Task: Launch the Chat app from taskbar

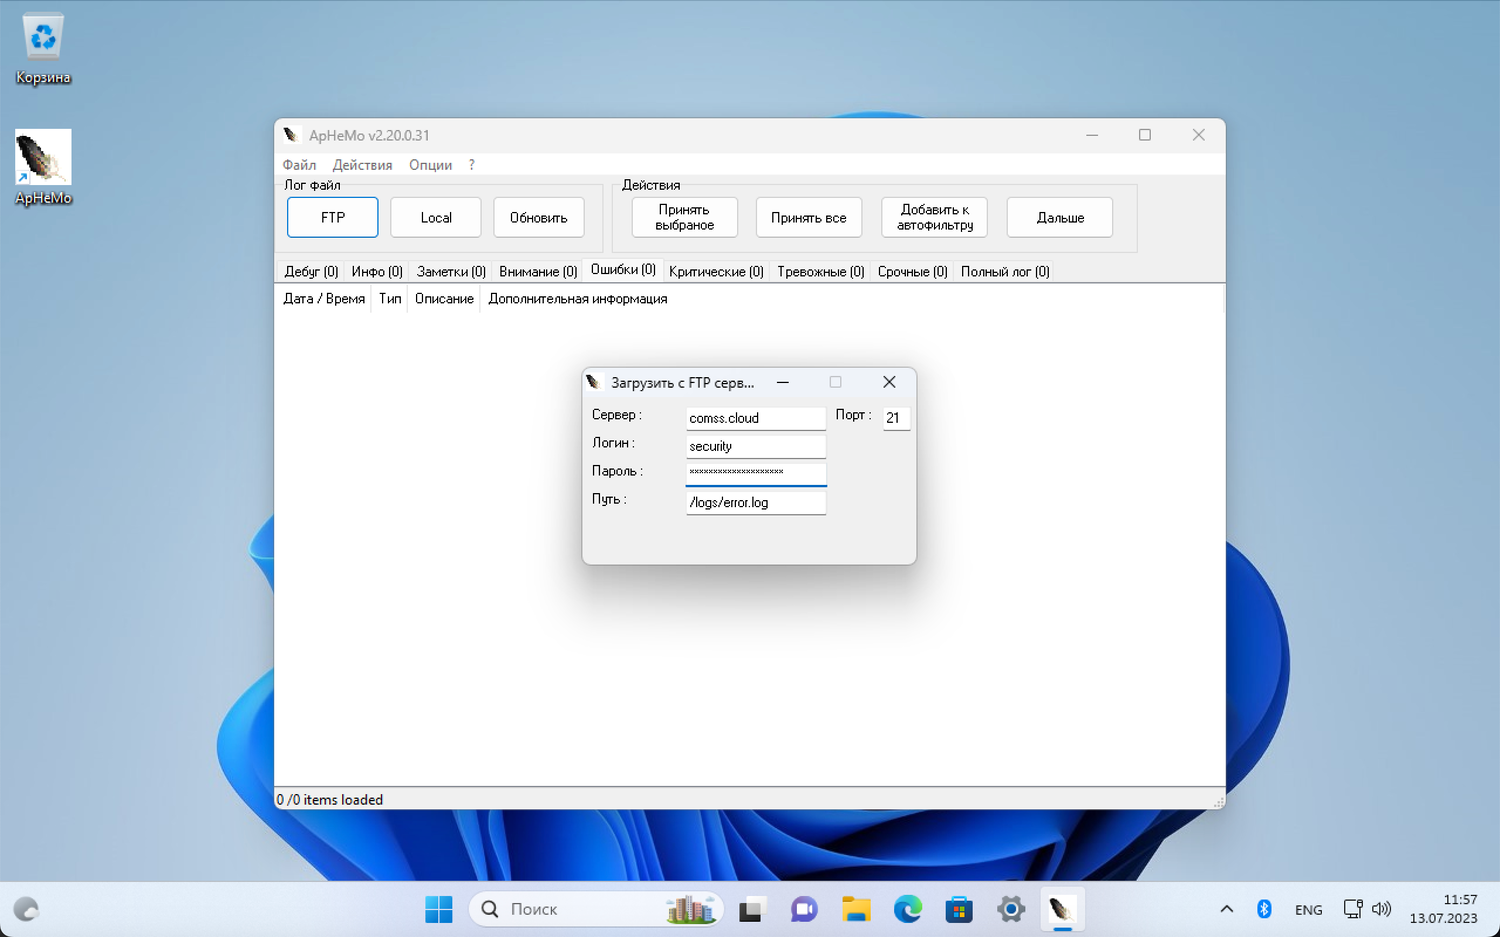Action: pyautogui.click(x=804, y=909)
